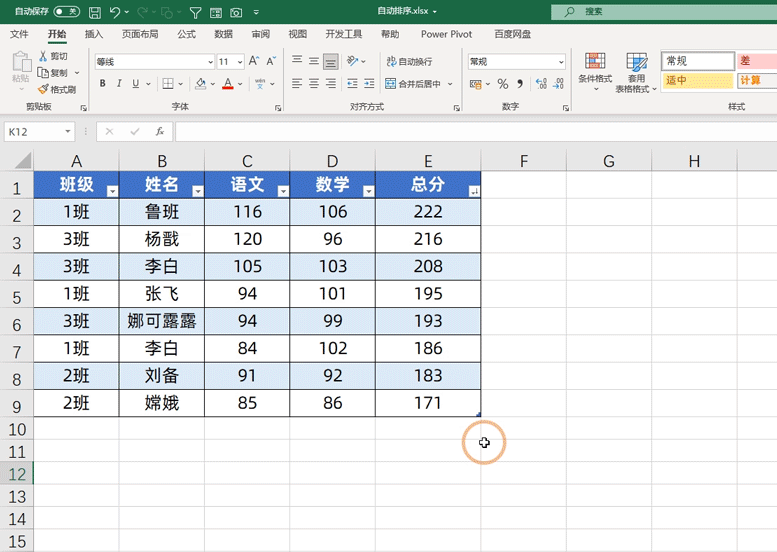Click the camera screenshot icon
Image resolution: width=777 pixels, height=552 pixels.
pos(236,12)
